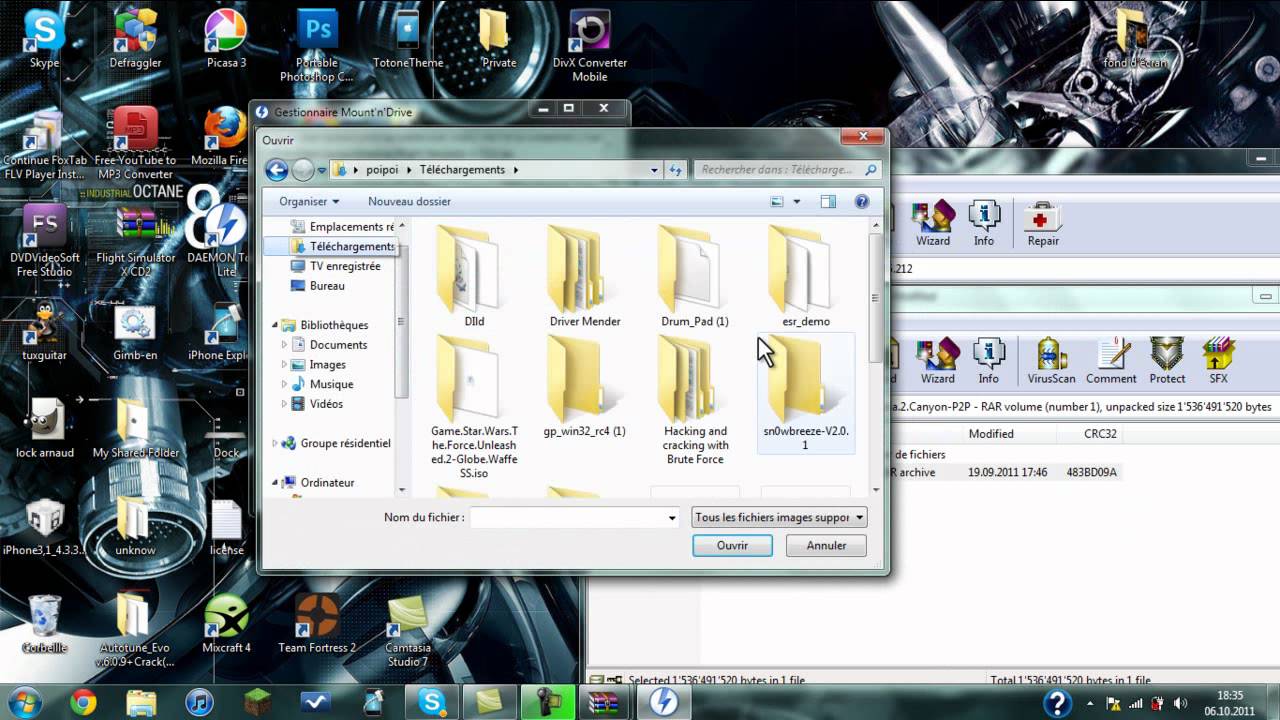The image size is (1280, 720).
Task: Click poipoi in the address breadcrumb
Action: coord(382,170)
